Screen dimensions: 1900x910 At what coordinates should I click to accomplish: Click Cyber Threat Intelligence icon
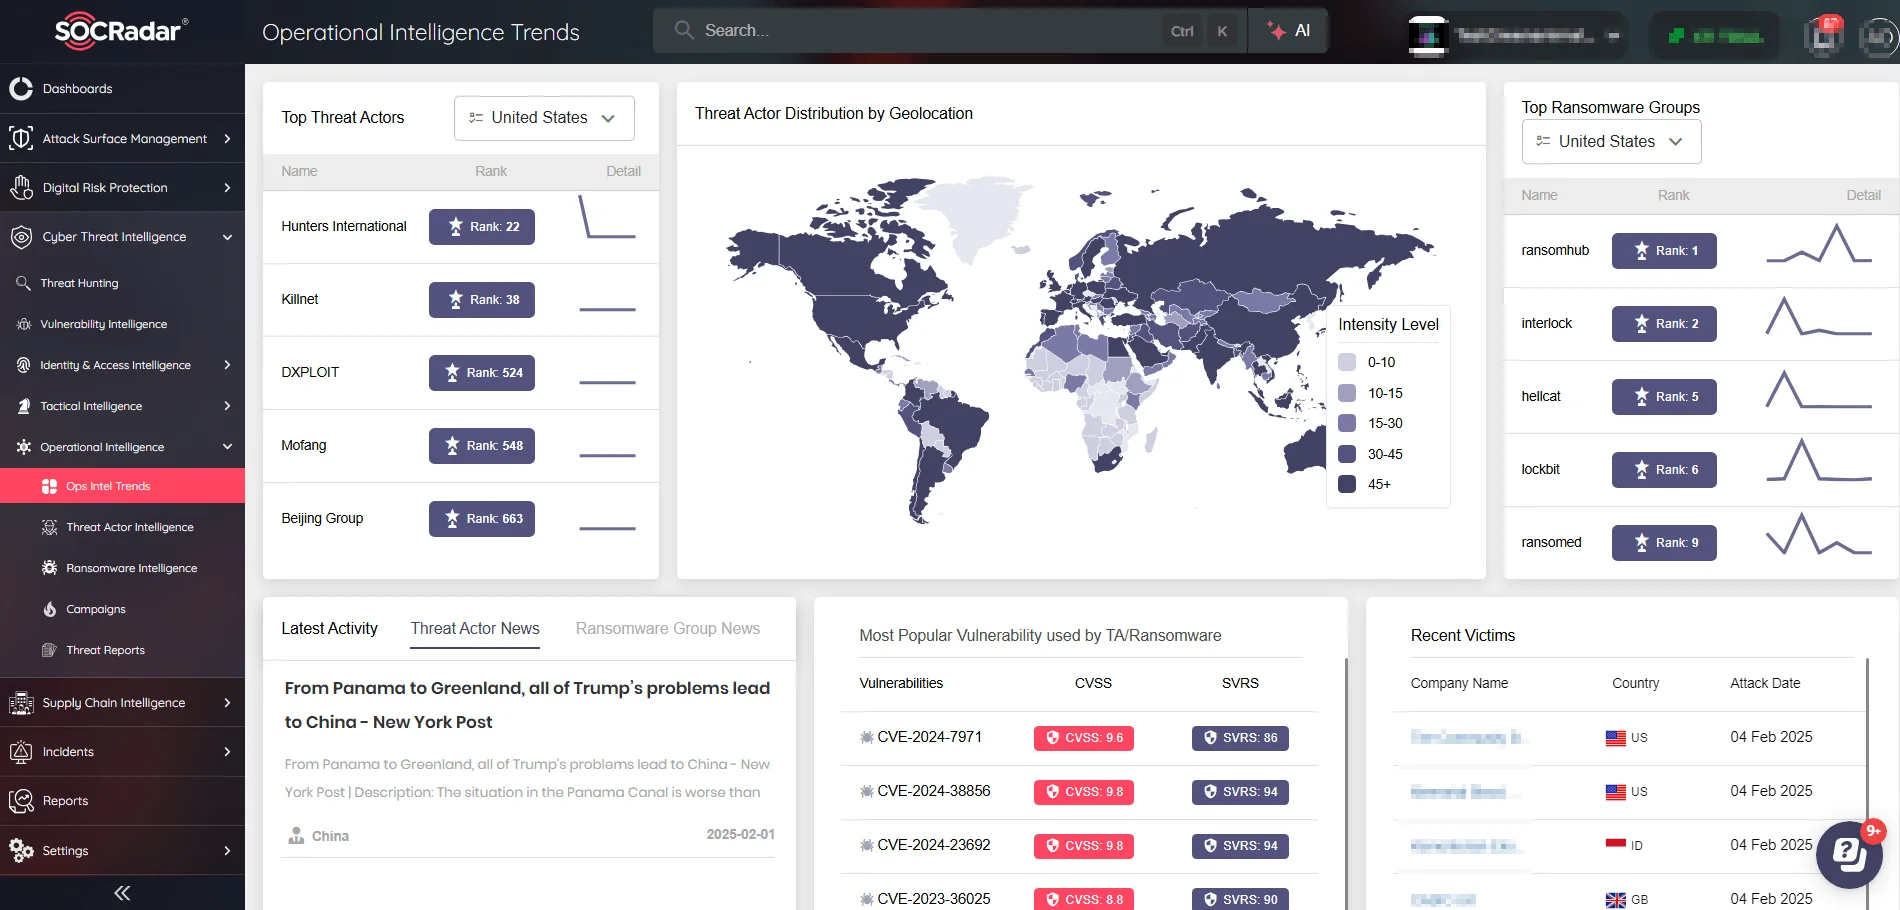pyautogui.click(x=21, y=237)
